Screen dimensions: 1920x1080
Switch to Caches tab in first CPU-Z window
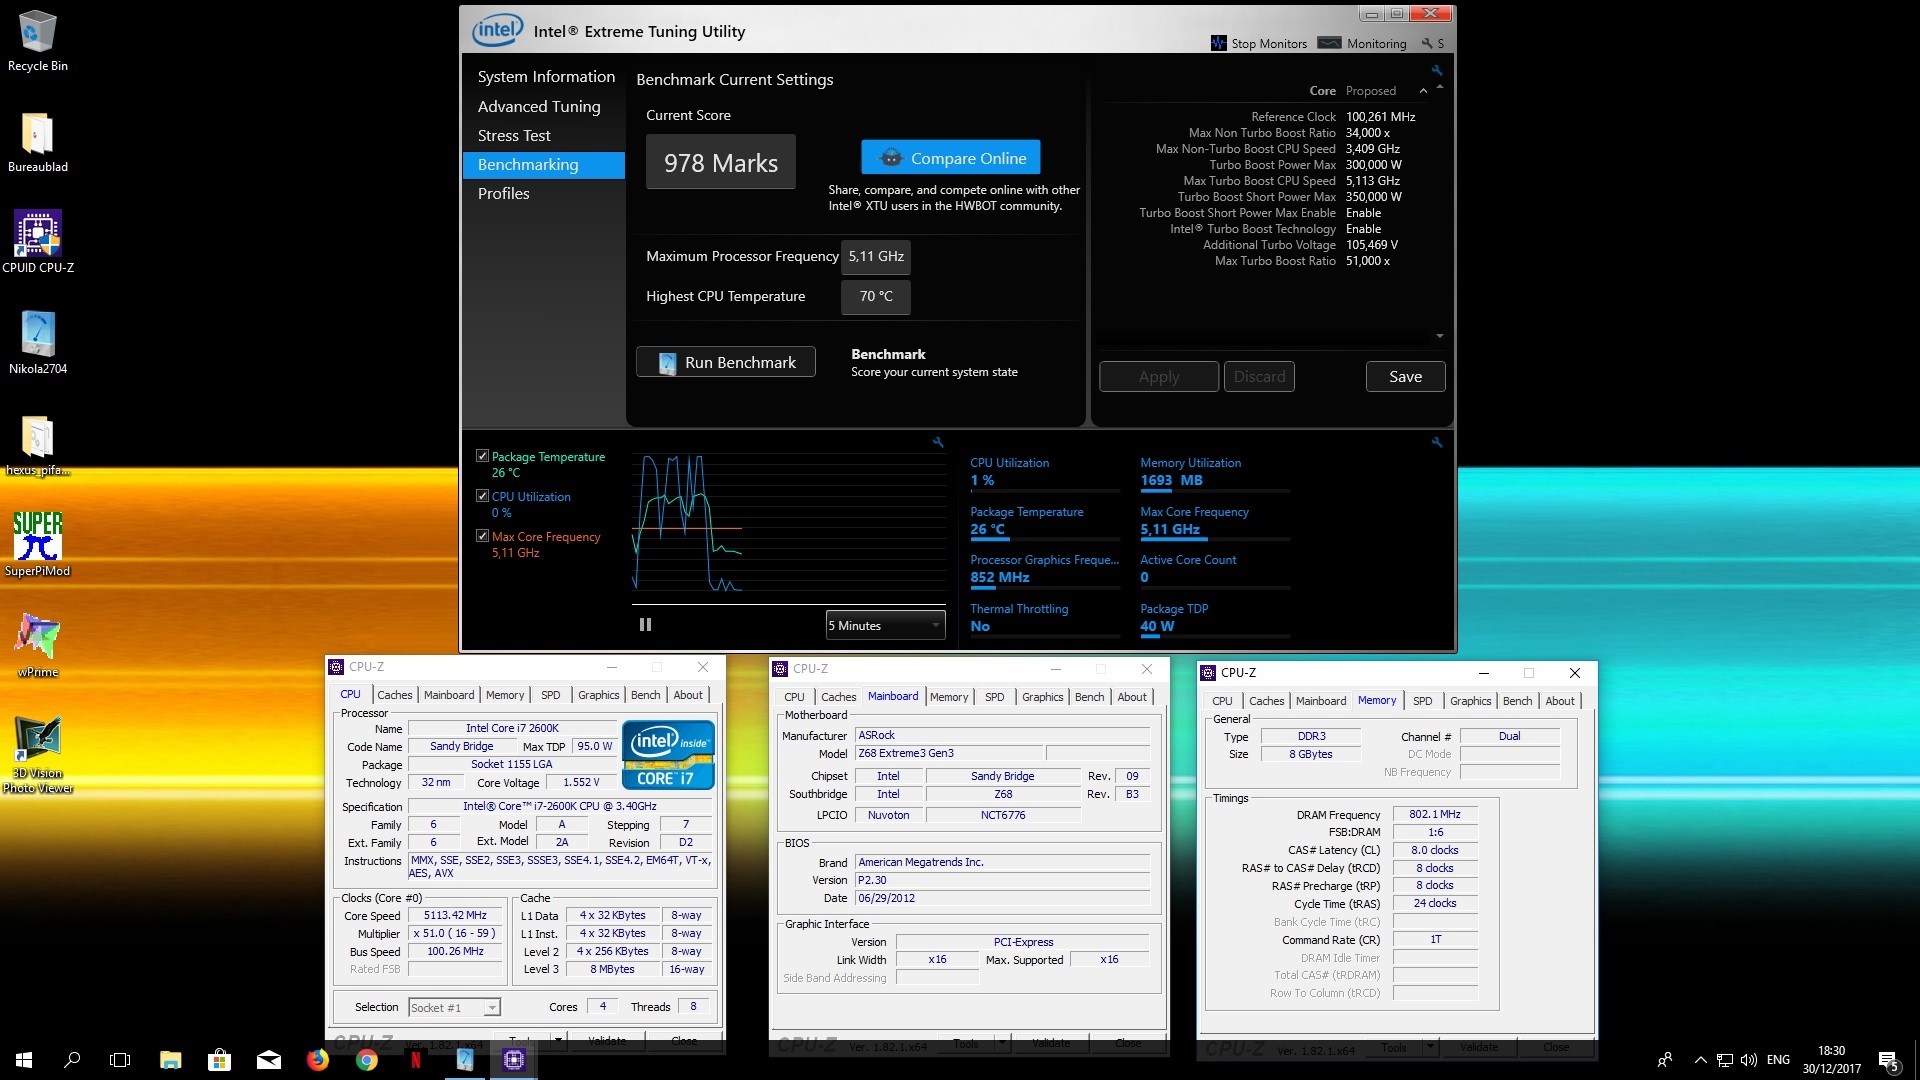[x=394, y=695]
